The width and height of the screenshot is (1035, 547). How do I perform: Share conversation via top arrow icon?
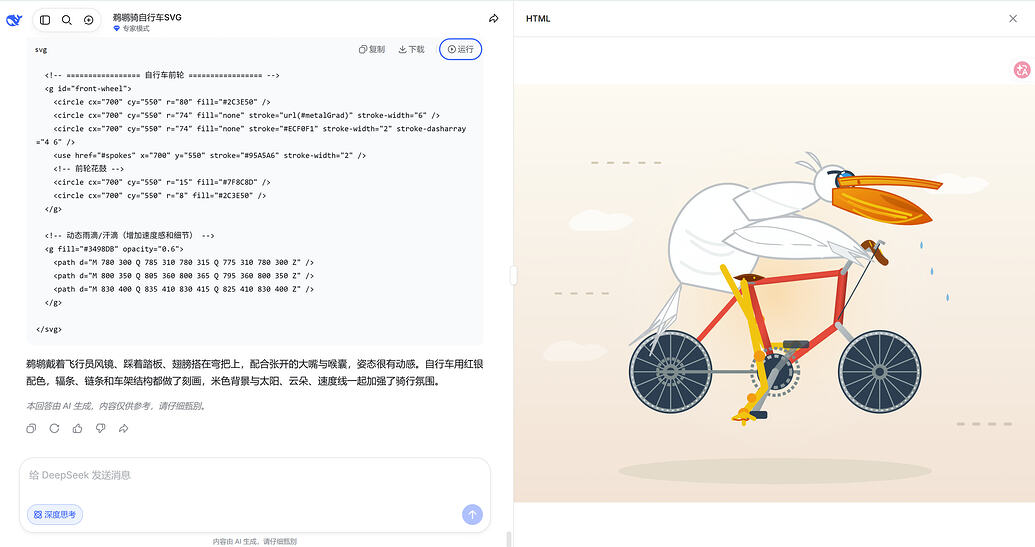coord(493,18)
